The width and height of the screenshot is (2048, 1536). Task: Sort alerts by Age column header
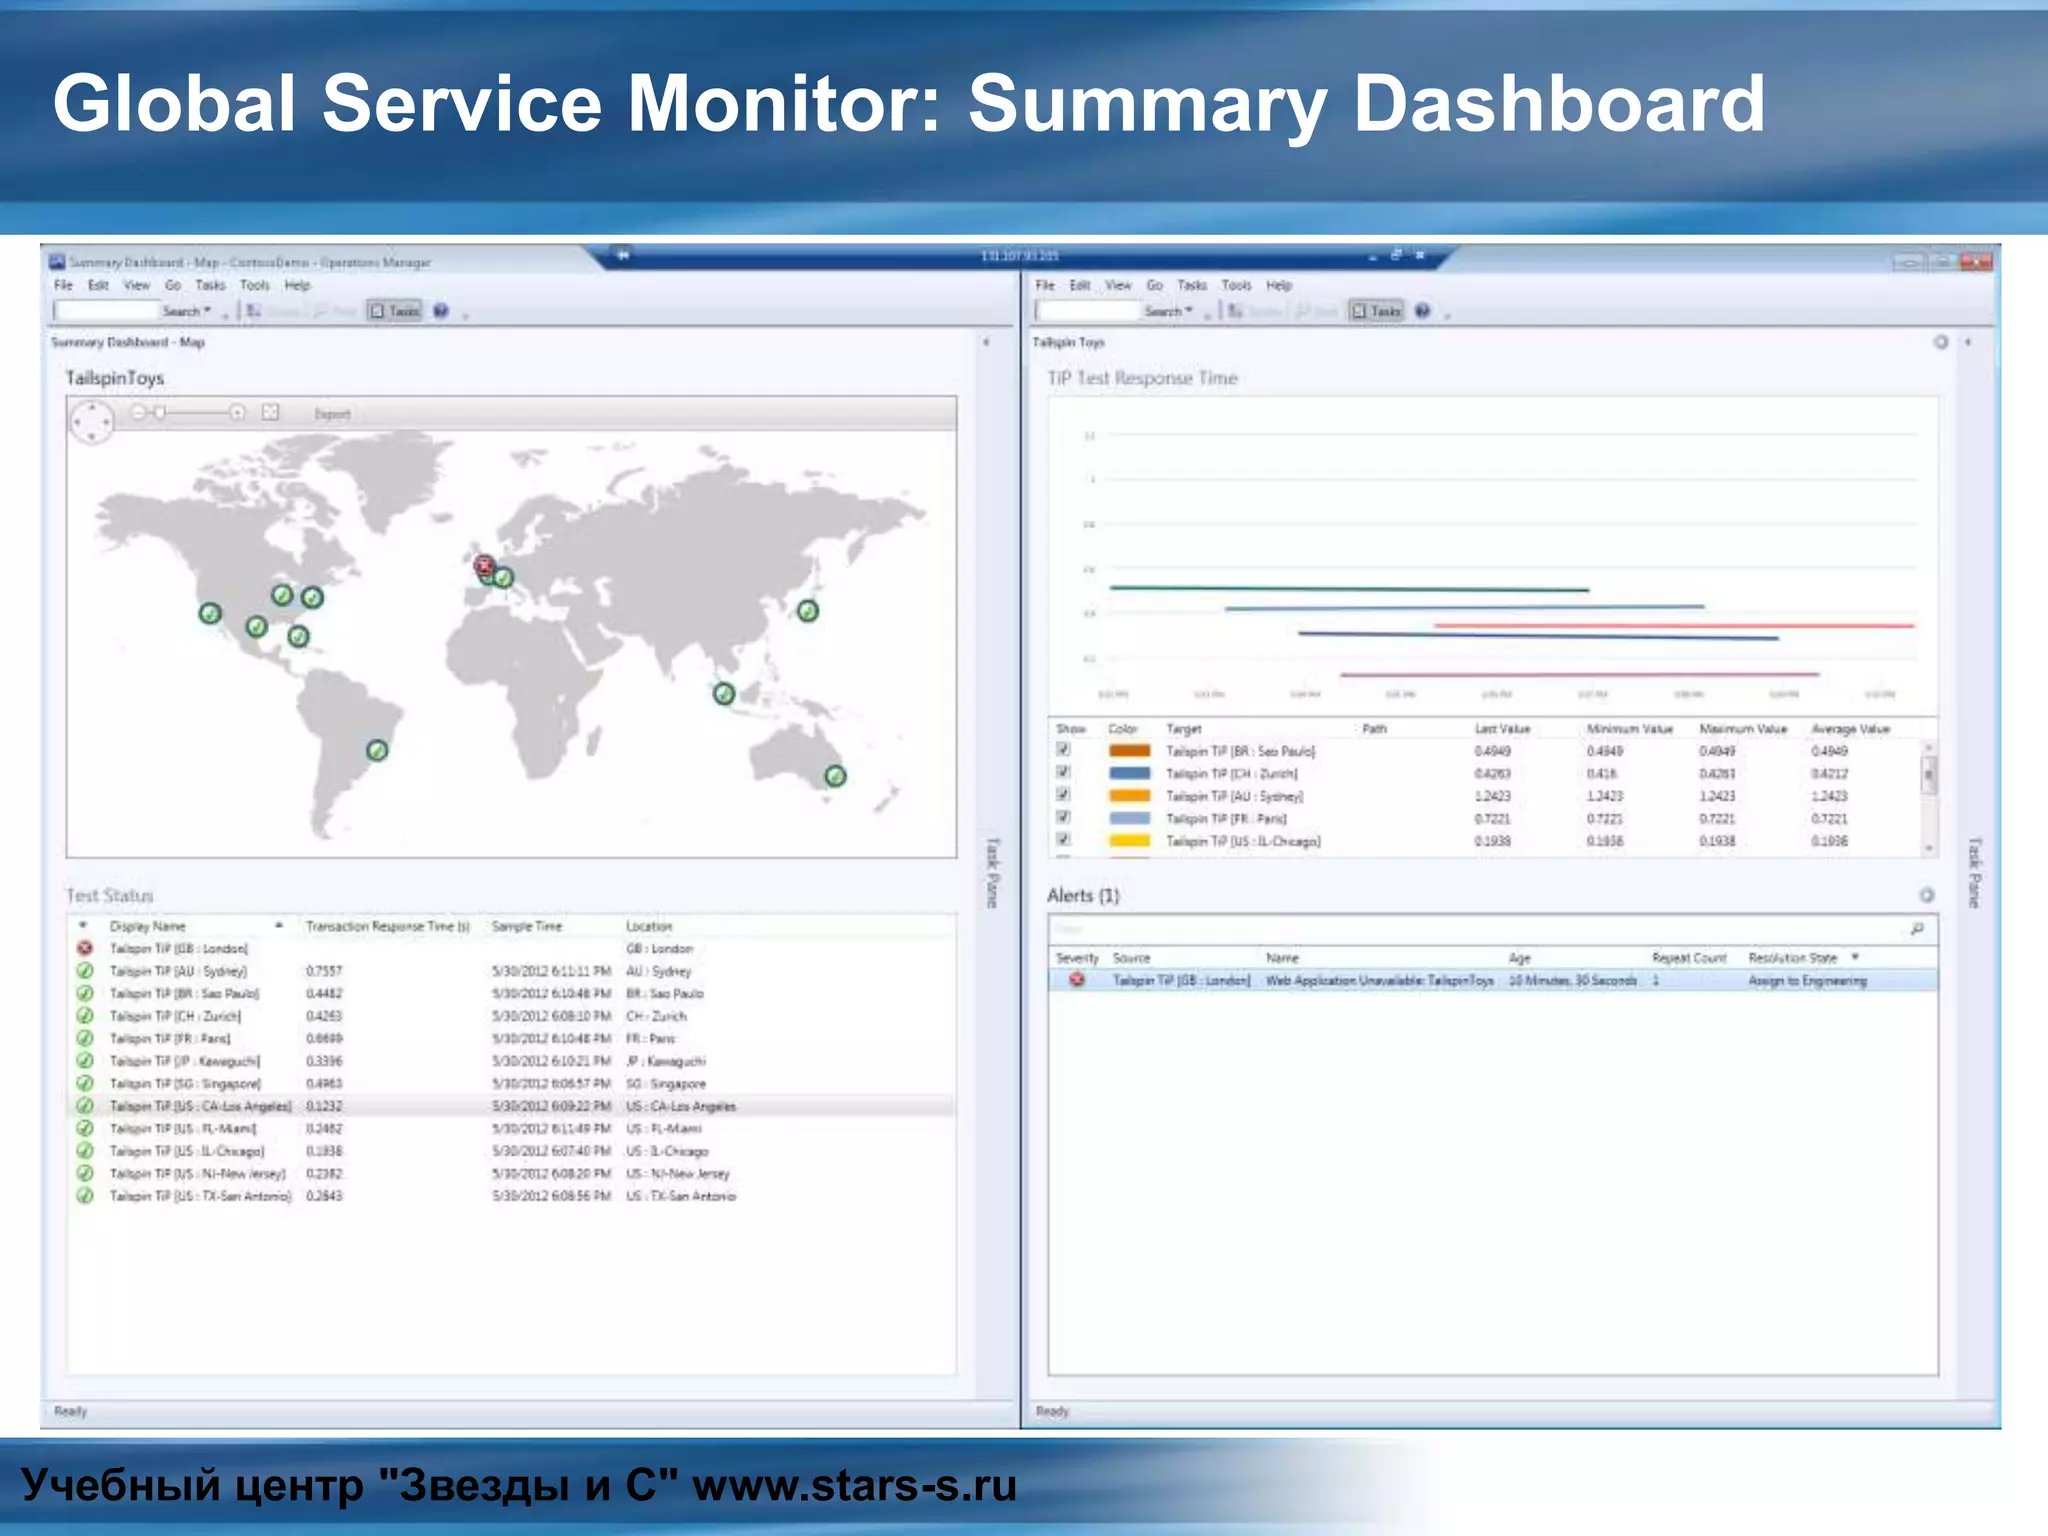1520,957
